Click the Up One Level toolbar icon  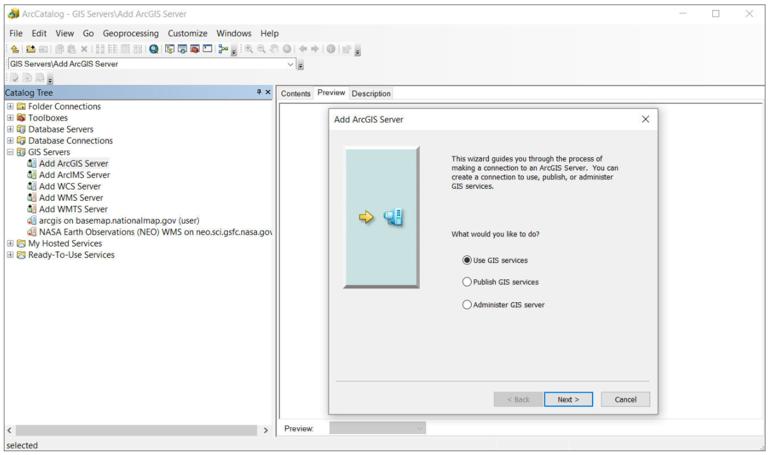tap(15, 49)
